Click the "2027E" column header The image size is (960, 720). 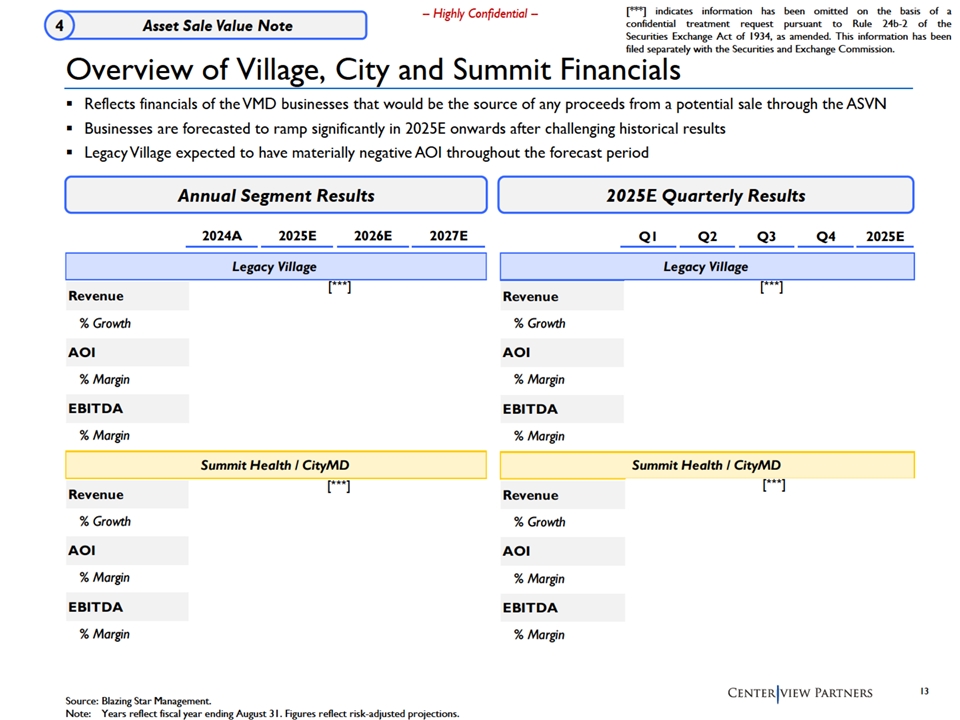tap(448, 236)
